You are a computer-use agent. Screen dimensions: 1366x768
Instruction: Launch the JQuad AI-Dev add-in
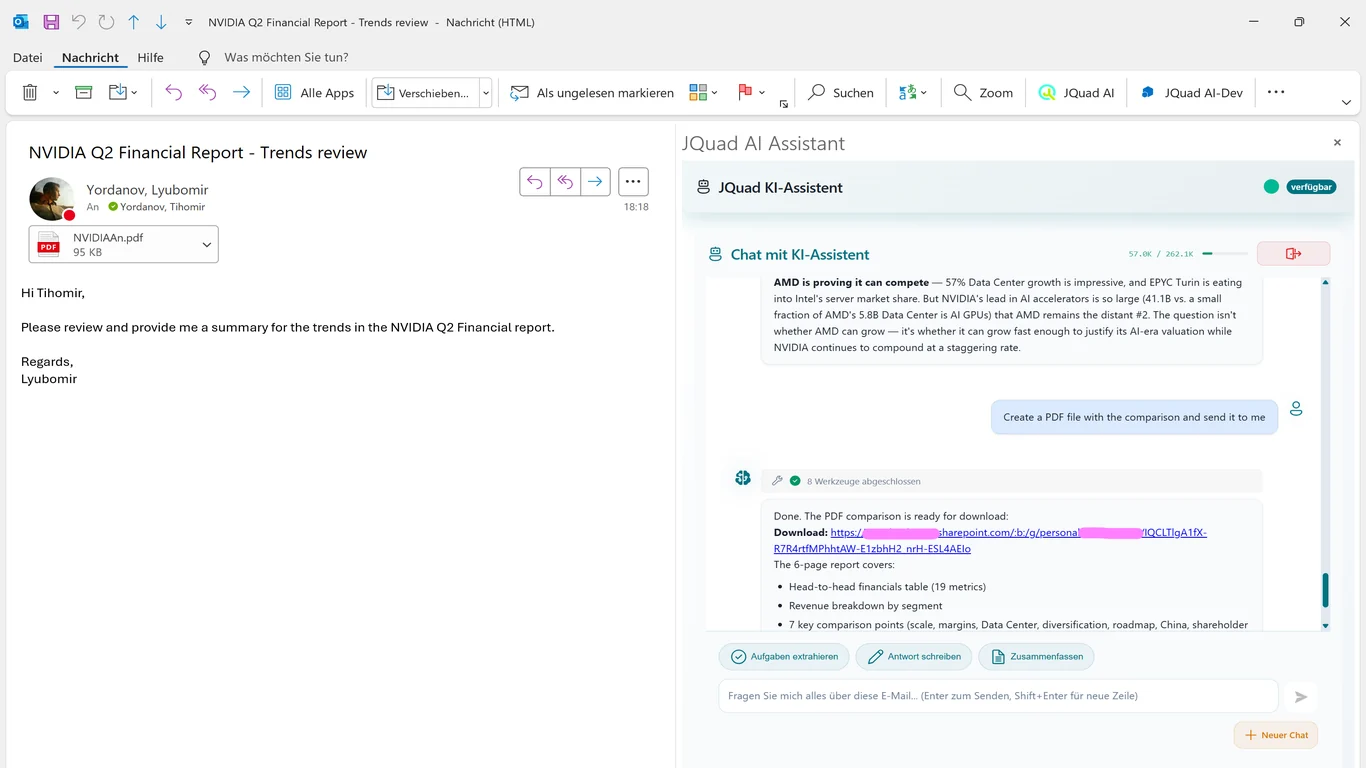1191,92
